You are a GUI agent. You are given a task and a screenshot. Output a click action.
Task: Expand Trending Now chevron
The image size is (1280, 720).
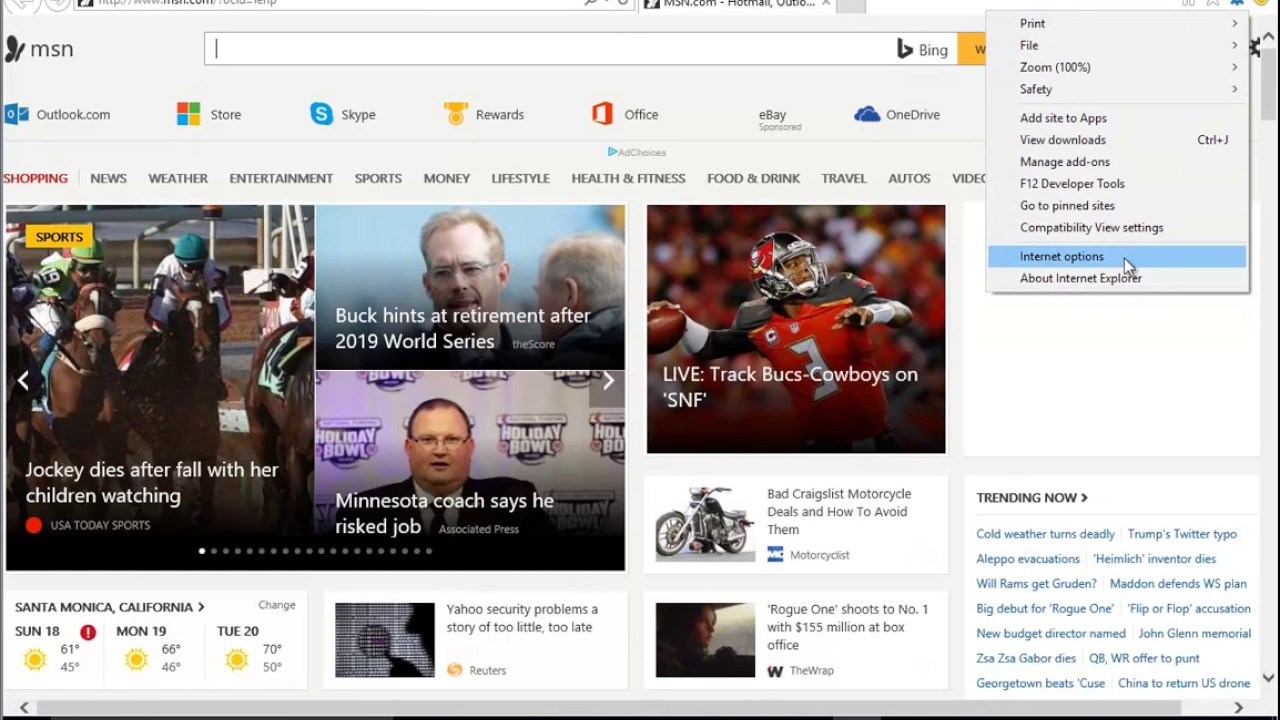(x=1084, y=498)
